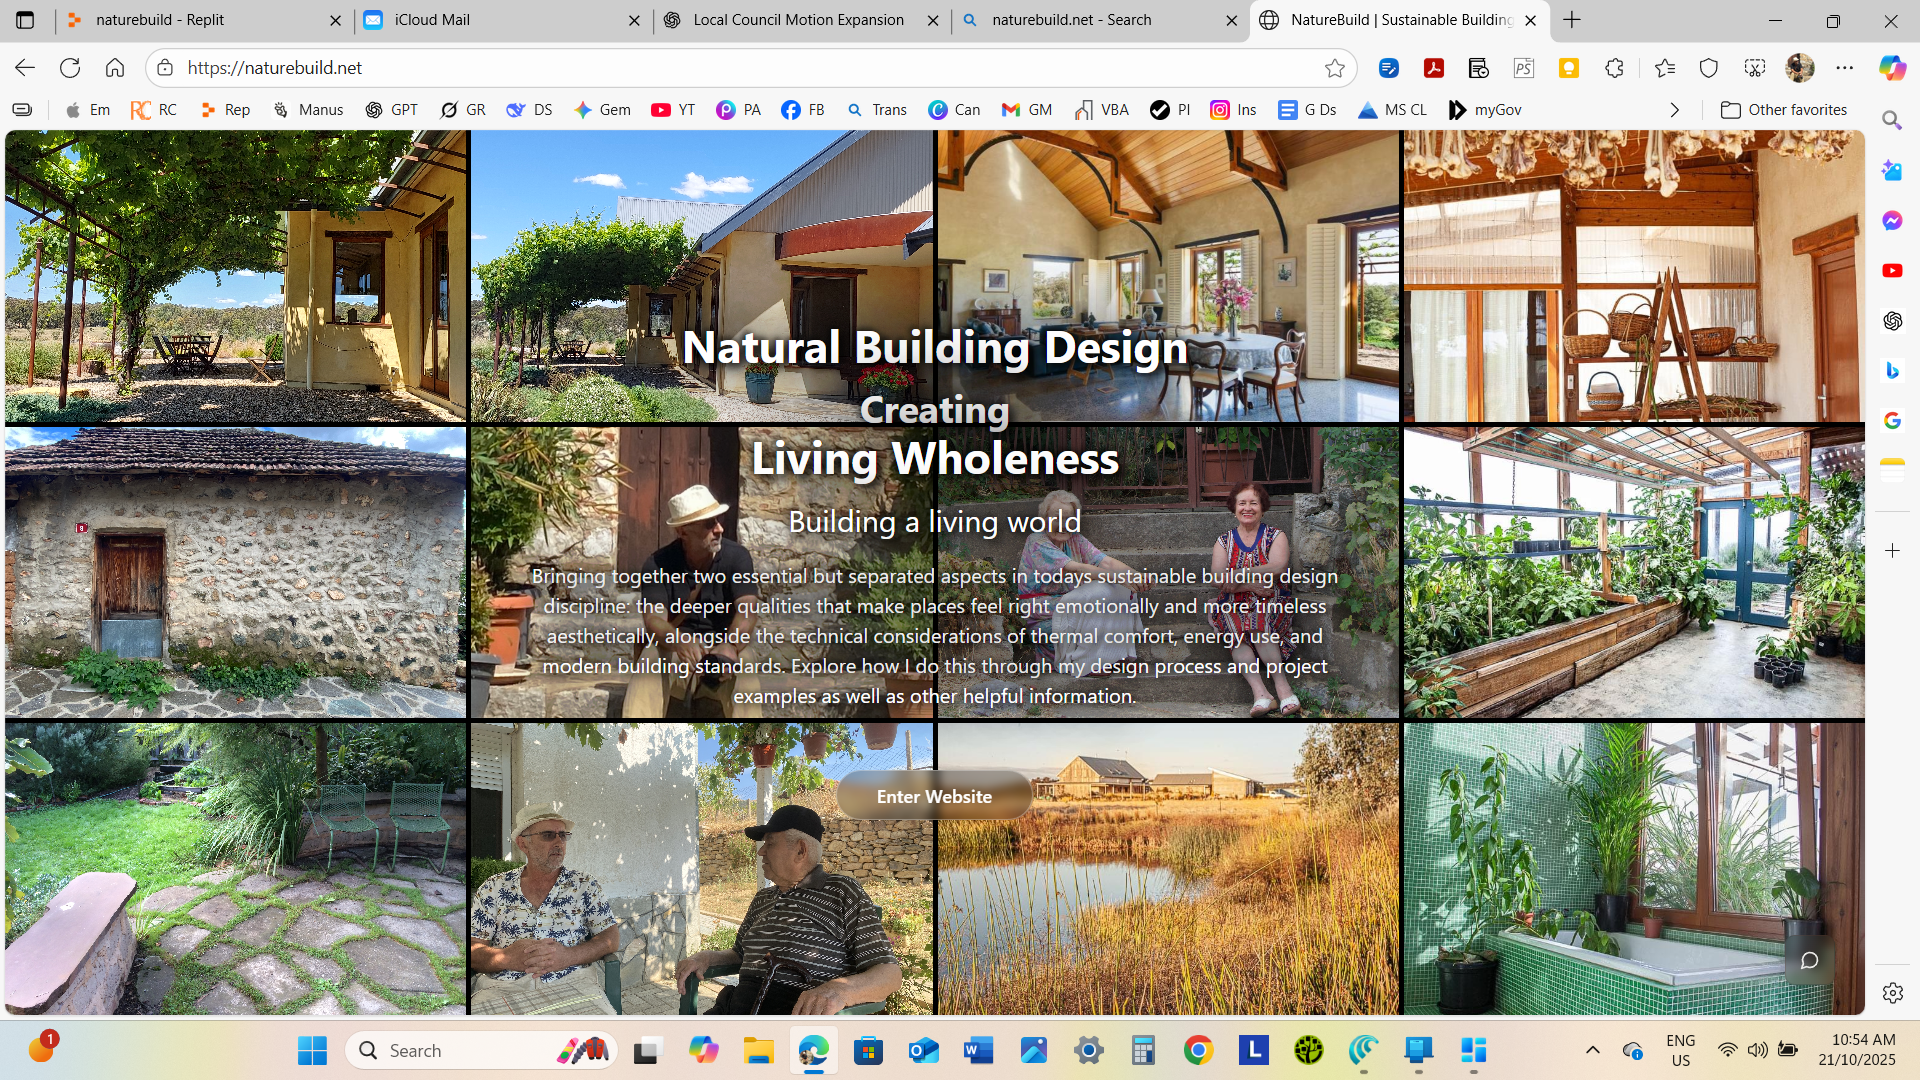The height and width of the screenshot is (1080, 1920).
Task: Open the GPT bookmark
Action: [392, 110]
